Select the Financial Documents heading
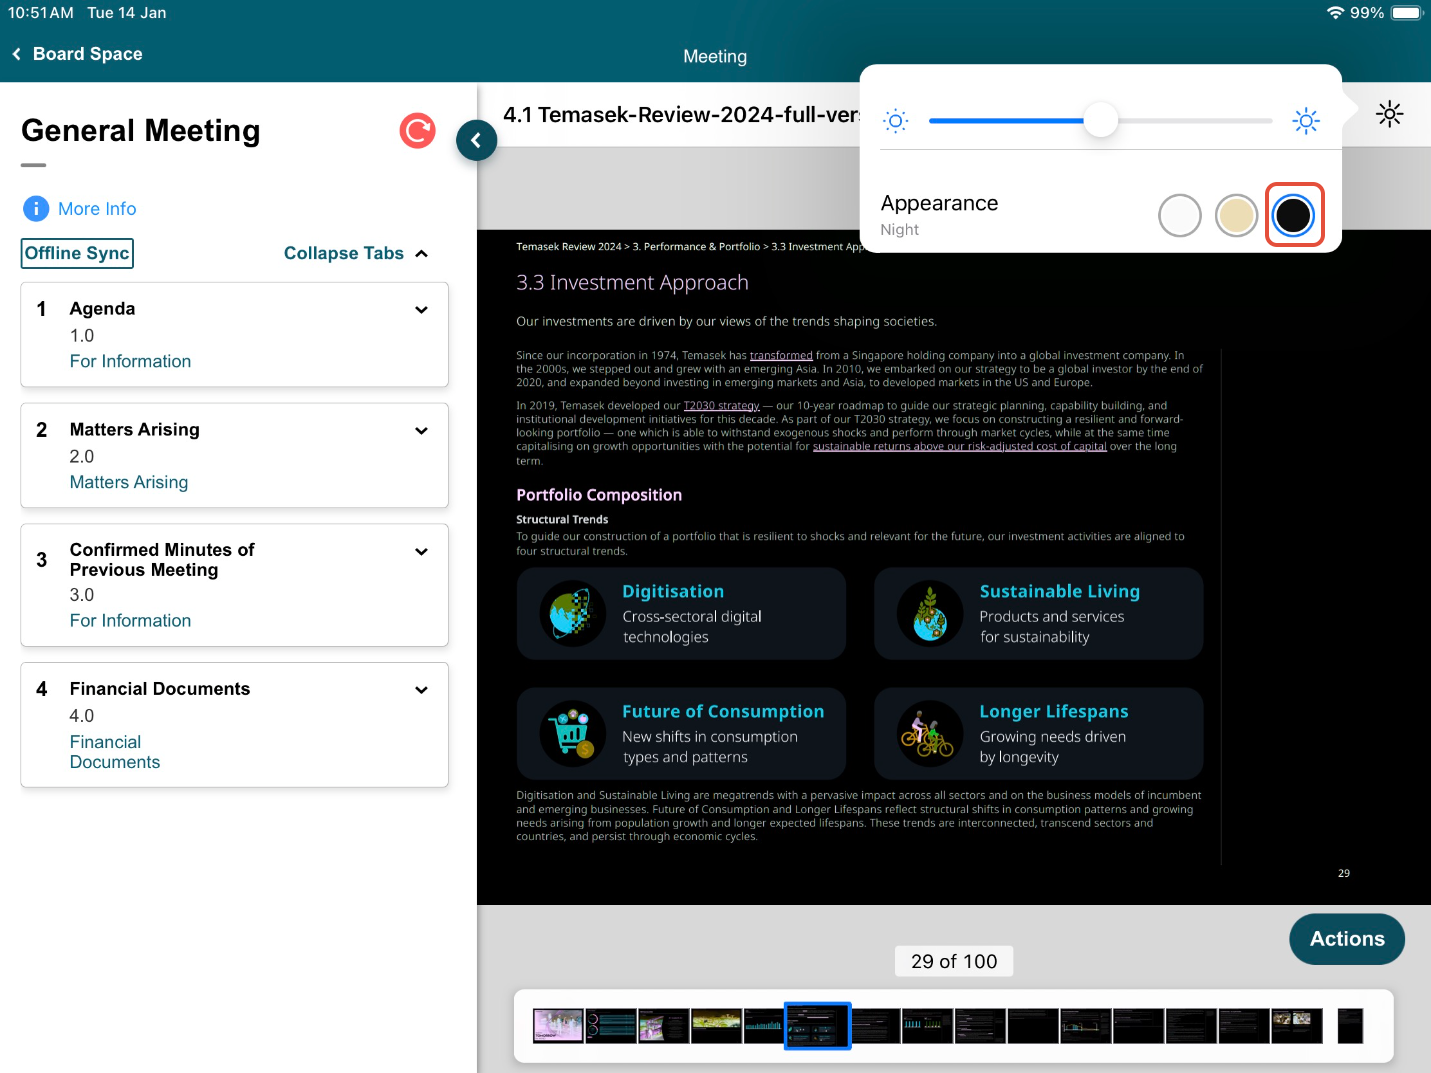The image size is (1431, 1073). point(160,689)
